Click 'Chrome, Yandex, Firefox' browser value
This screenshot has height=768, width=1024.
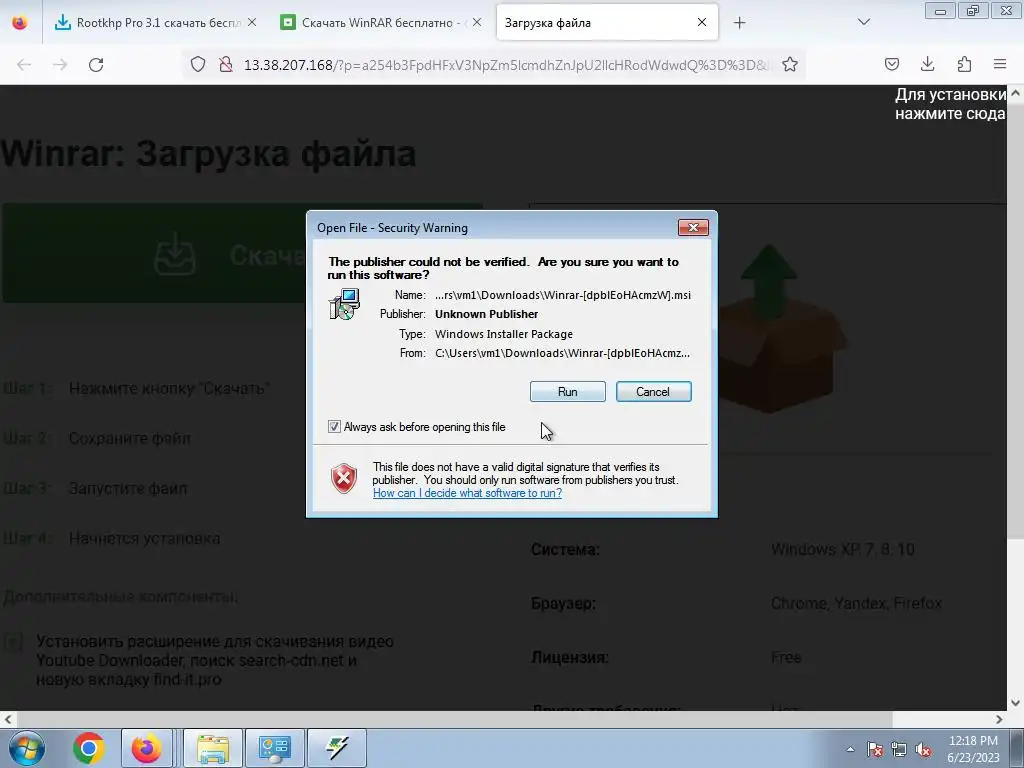[x=856, y=603]
